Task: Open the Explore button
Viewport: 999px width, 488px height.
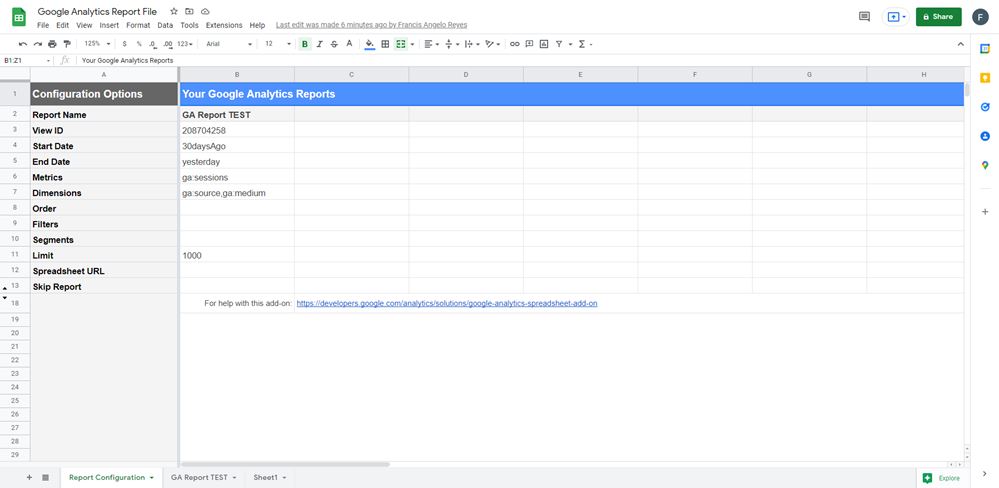Action: tap(942, 478)
